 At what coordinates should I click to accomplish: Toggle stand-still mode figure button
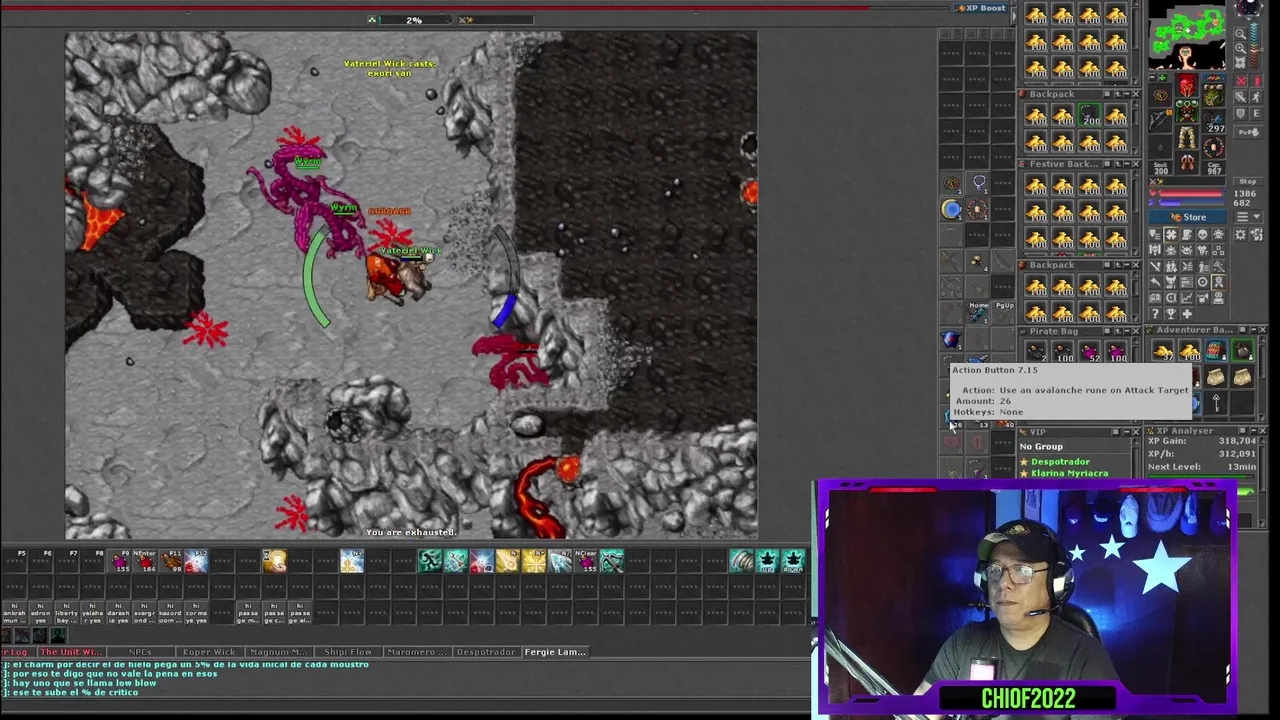(1257, 81)
